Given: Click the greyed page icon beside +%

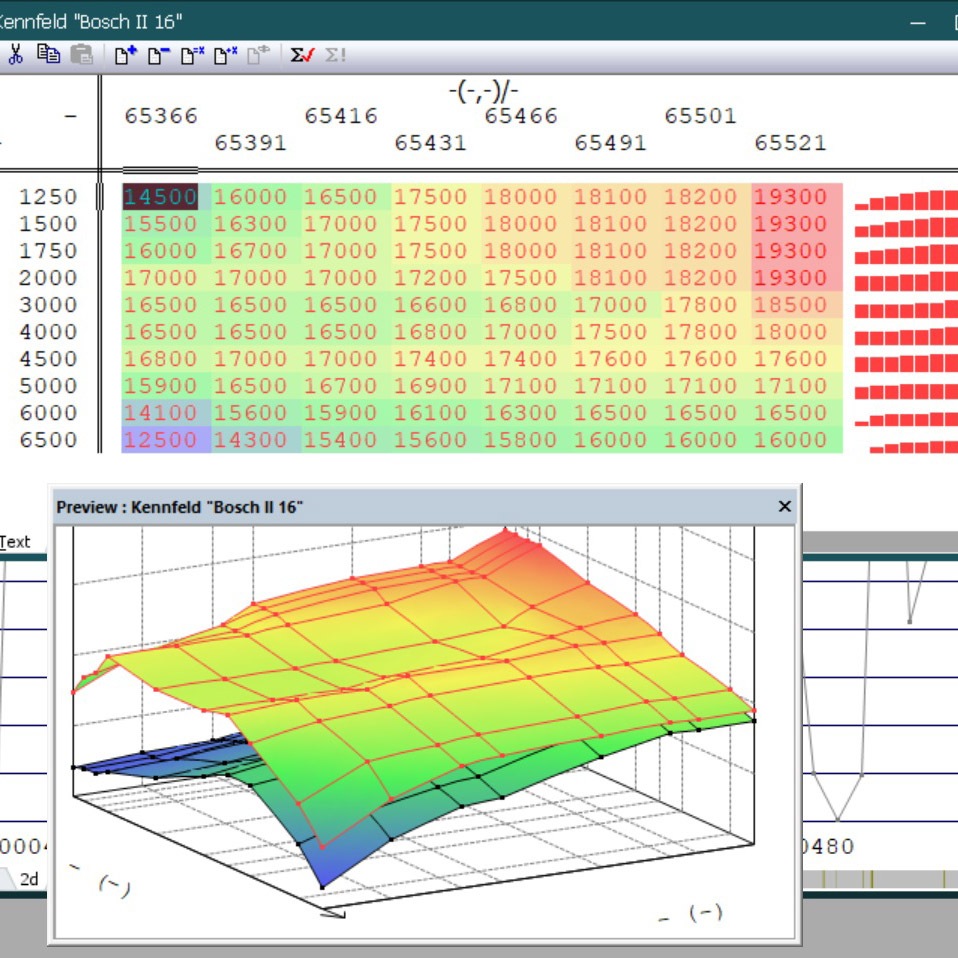Looking at the screenshot, I should (258, 55).
